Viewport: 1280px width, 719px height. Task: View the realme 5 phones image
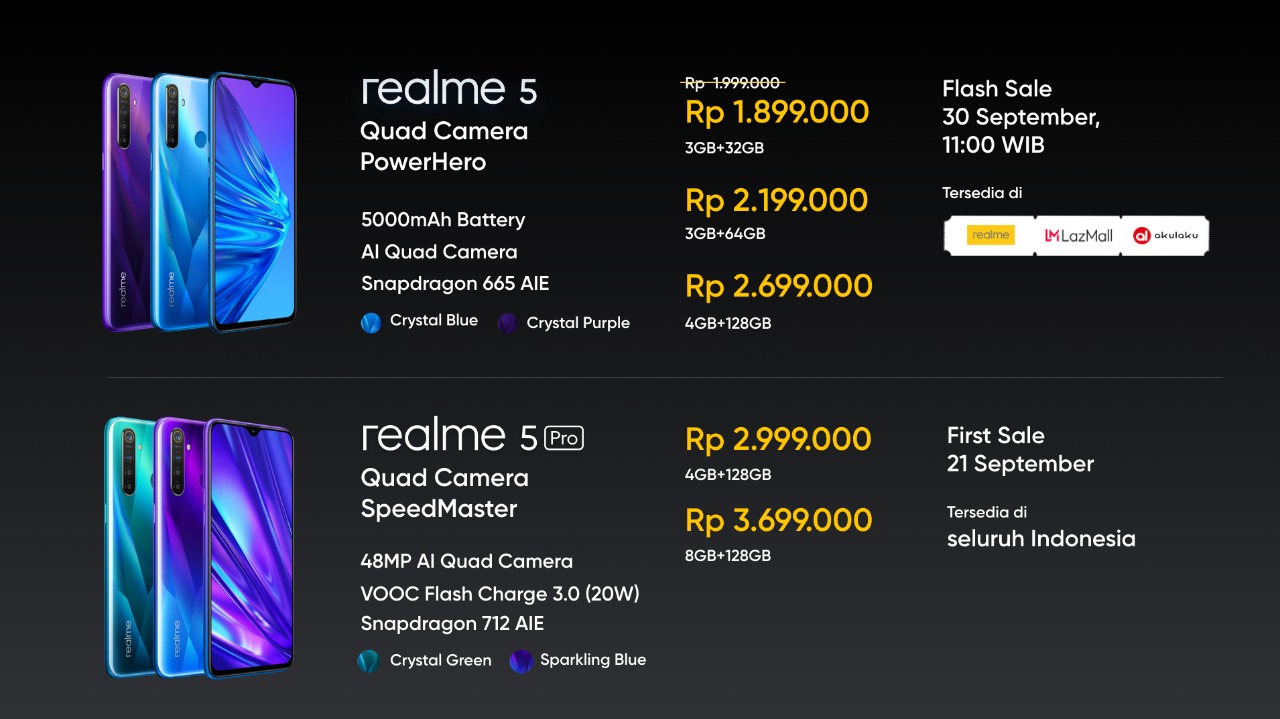(x=200, y=201)
